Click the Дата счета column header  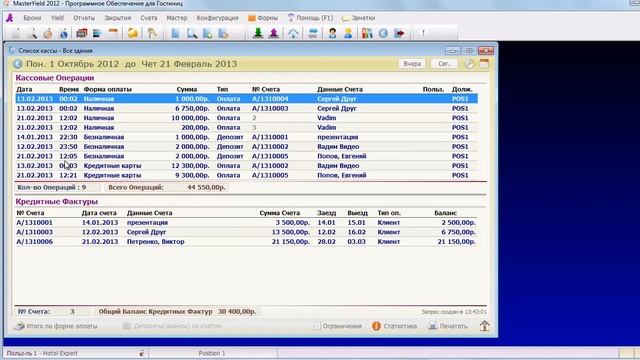pos(99,213)
